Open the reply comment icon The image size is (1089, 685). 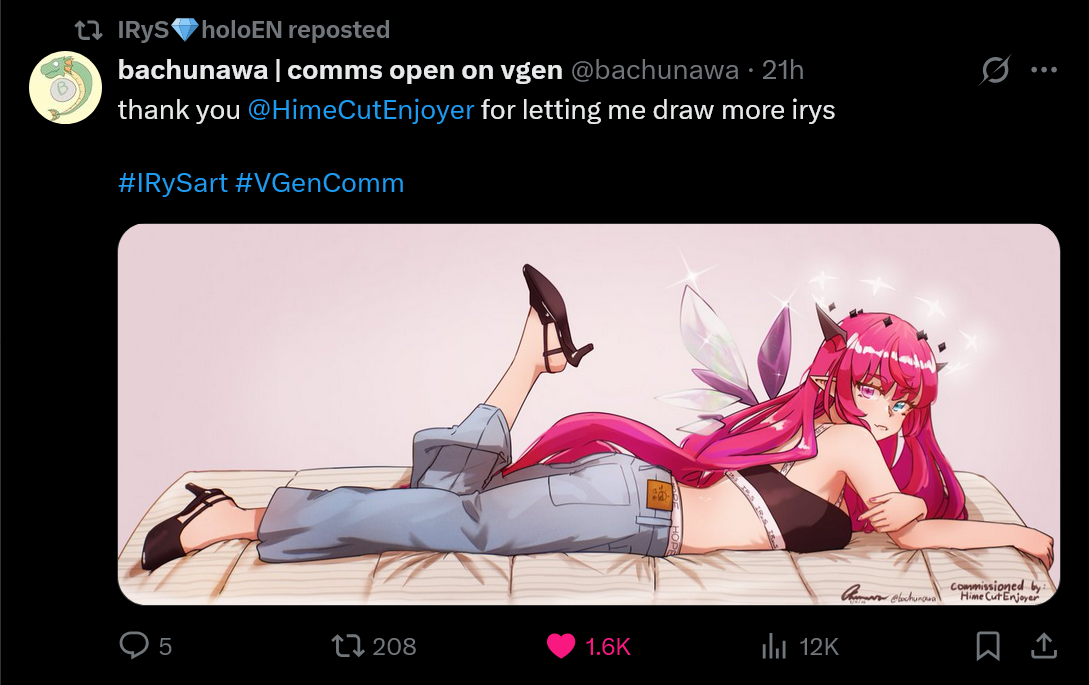pyautogui.click(x=134, y=645)
